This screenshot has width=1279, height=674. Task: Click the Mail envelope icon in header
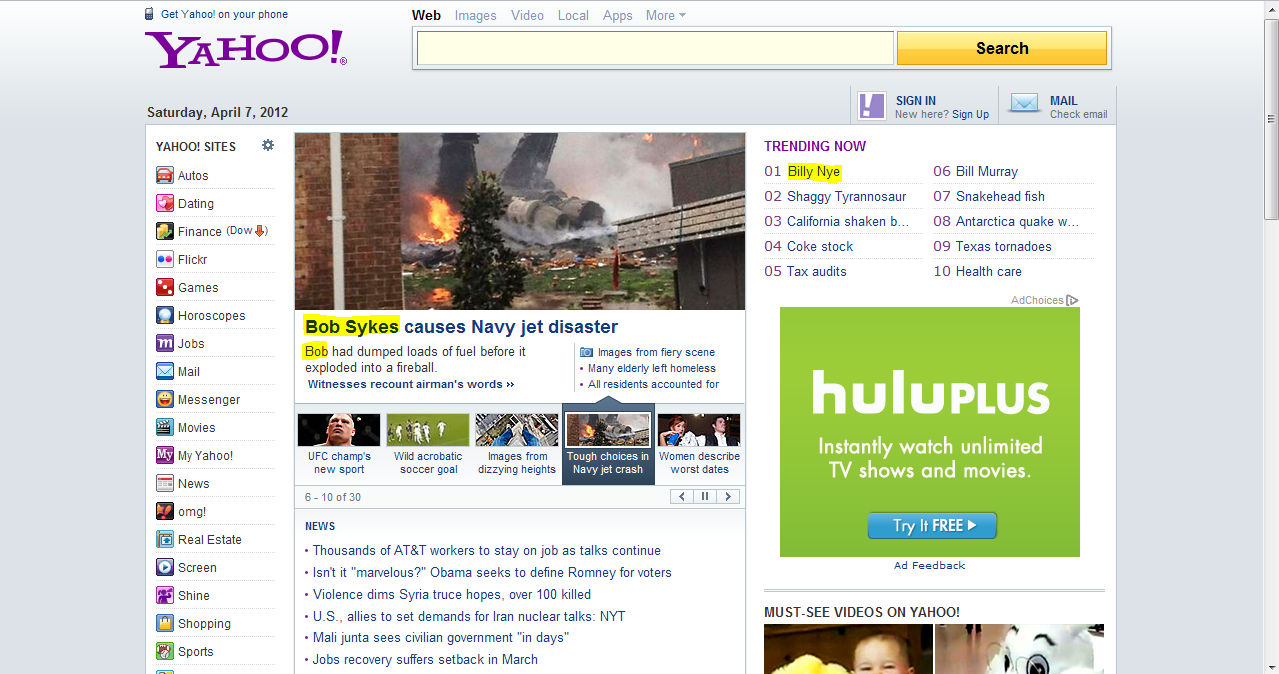tap(1025, 104)
